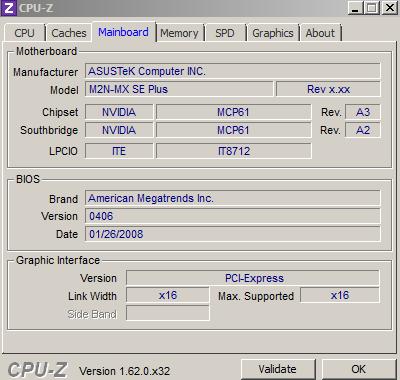
Task: Click the Link Width x16 field
Action: (x=168, y=295)
